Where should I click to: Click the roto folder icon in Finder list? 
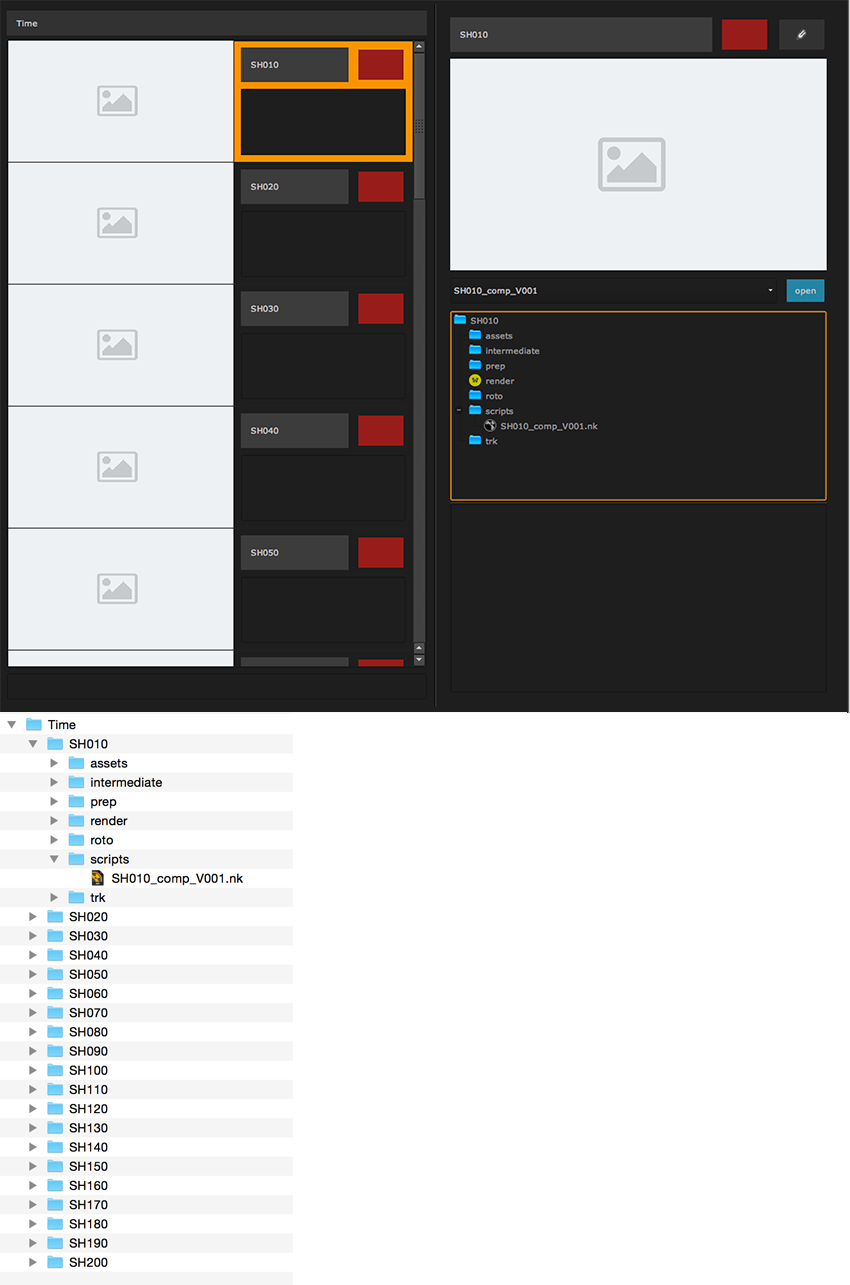point(76,840)
